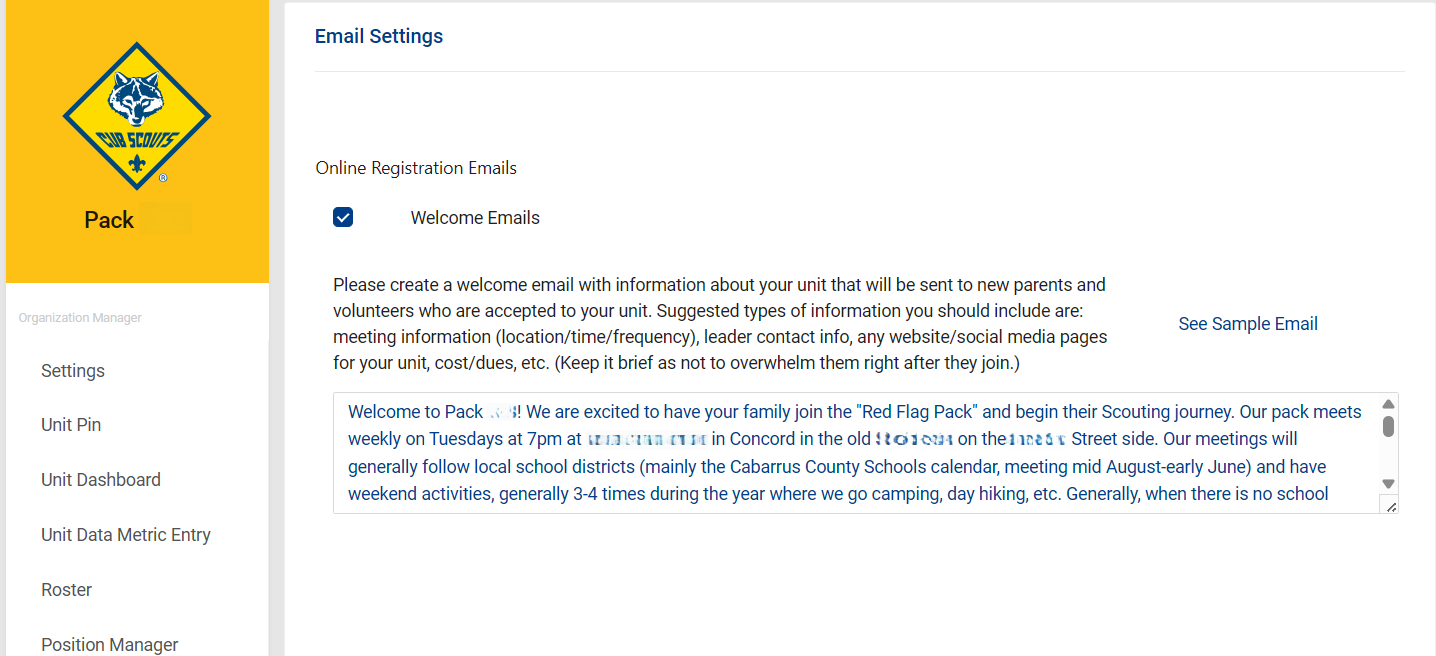Click the welcome email scrollbar thumb
1436x656 pixels.
[1388, 427]
